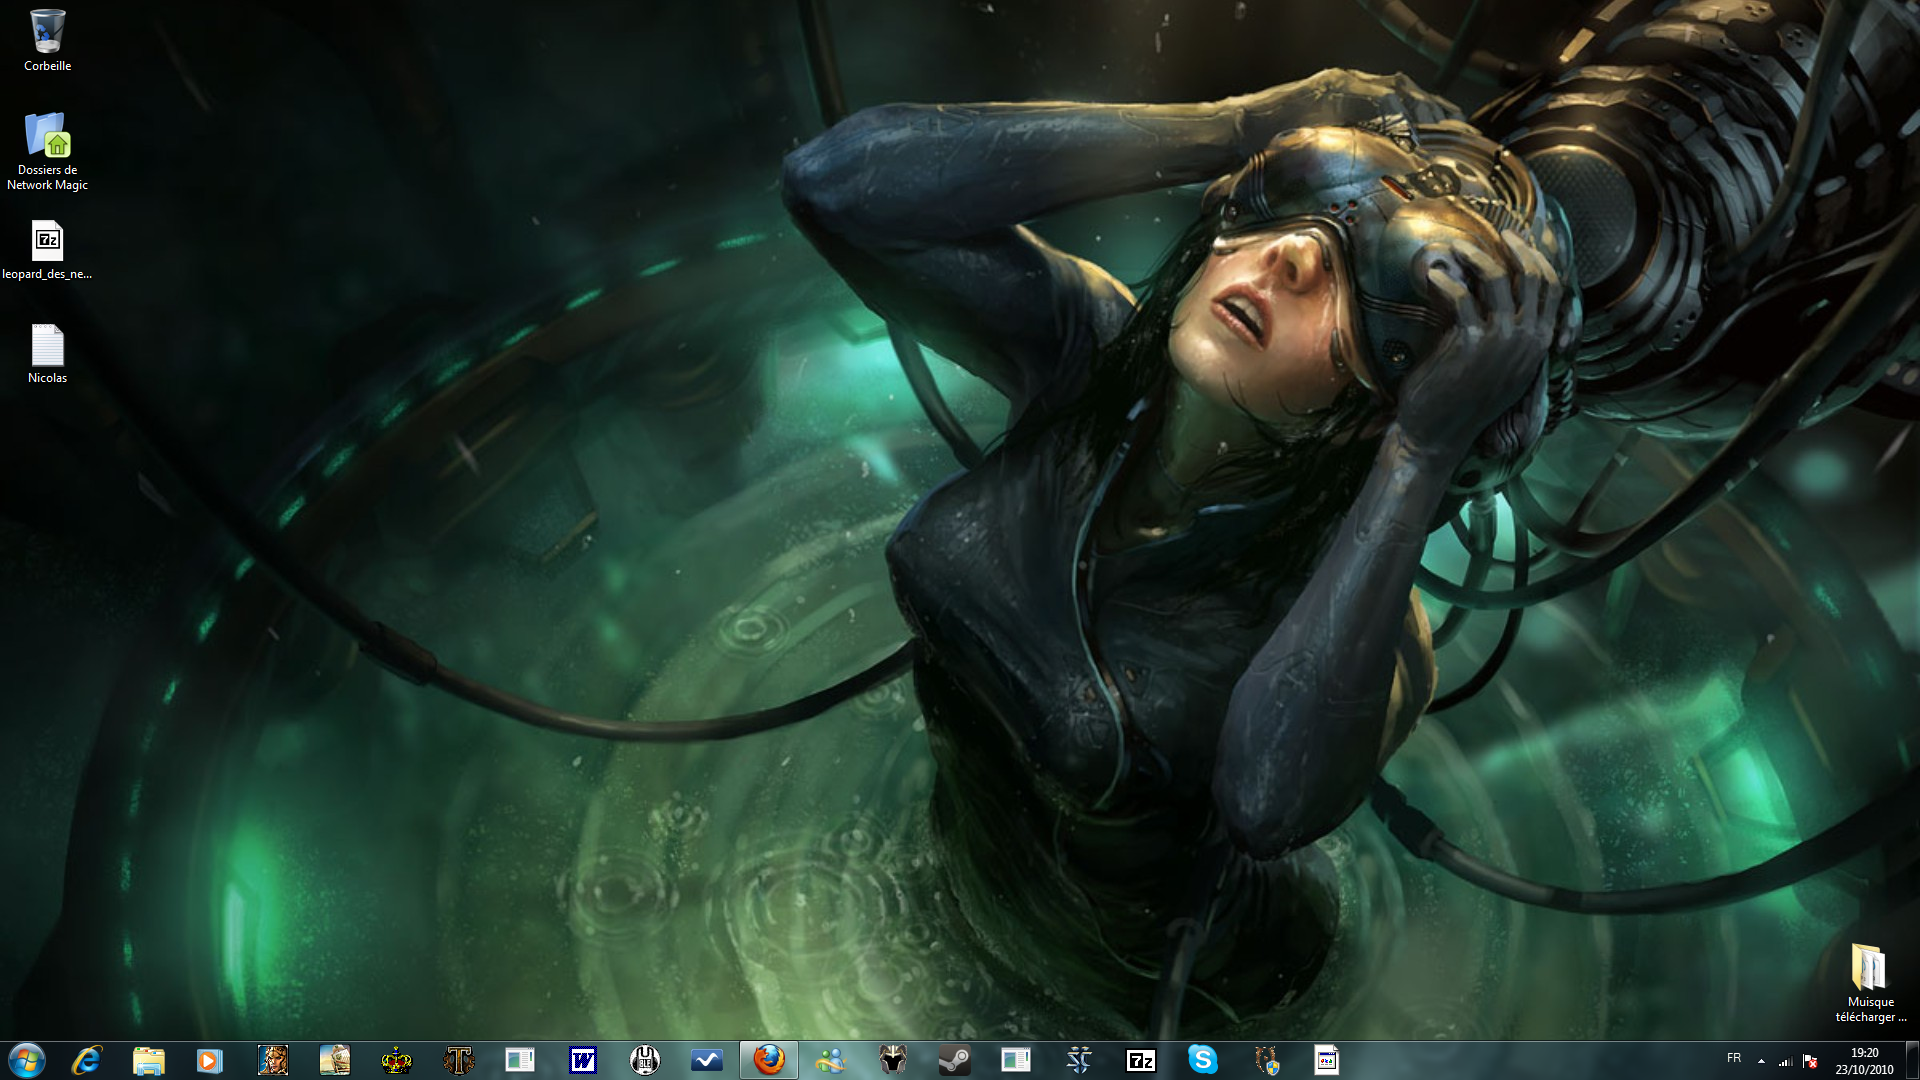Open the Action Center flag icon

[1810, 1061]
